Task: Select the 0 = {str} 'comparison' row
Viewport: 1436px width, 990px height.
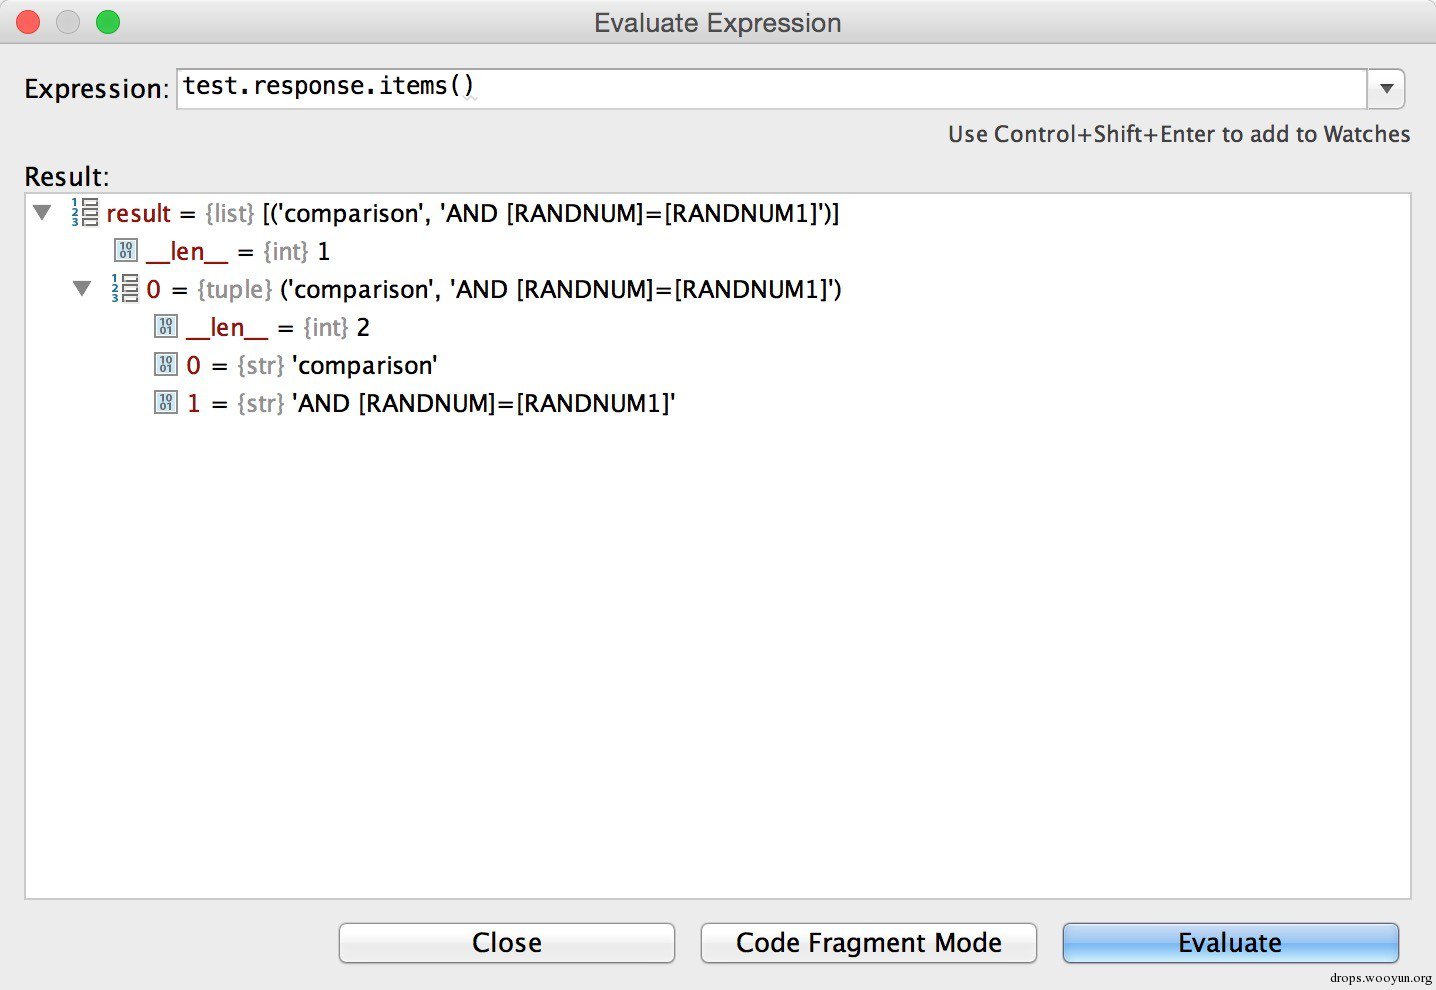Action: pyautogui.click(x=312, y=365)
